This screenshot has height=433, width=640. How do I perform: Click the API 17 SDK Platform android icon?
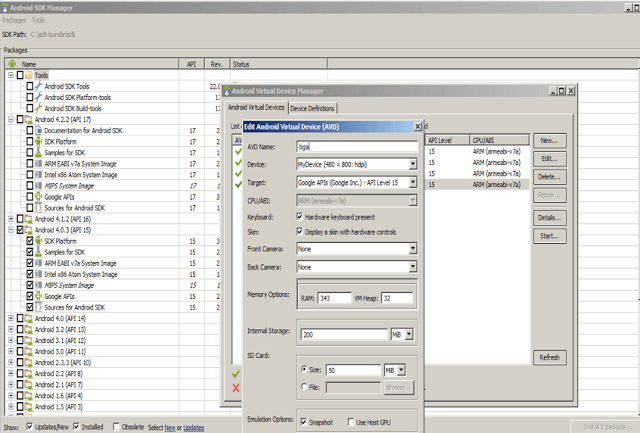(x=38, y=141)
